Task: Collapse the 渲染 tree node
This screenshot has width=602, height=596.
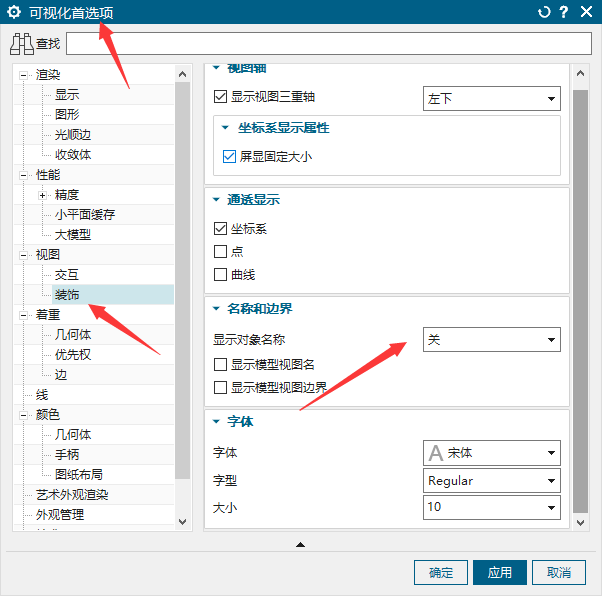Action: tap(24, 75)
